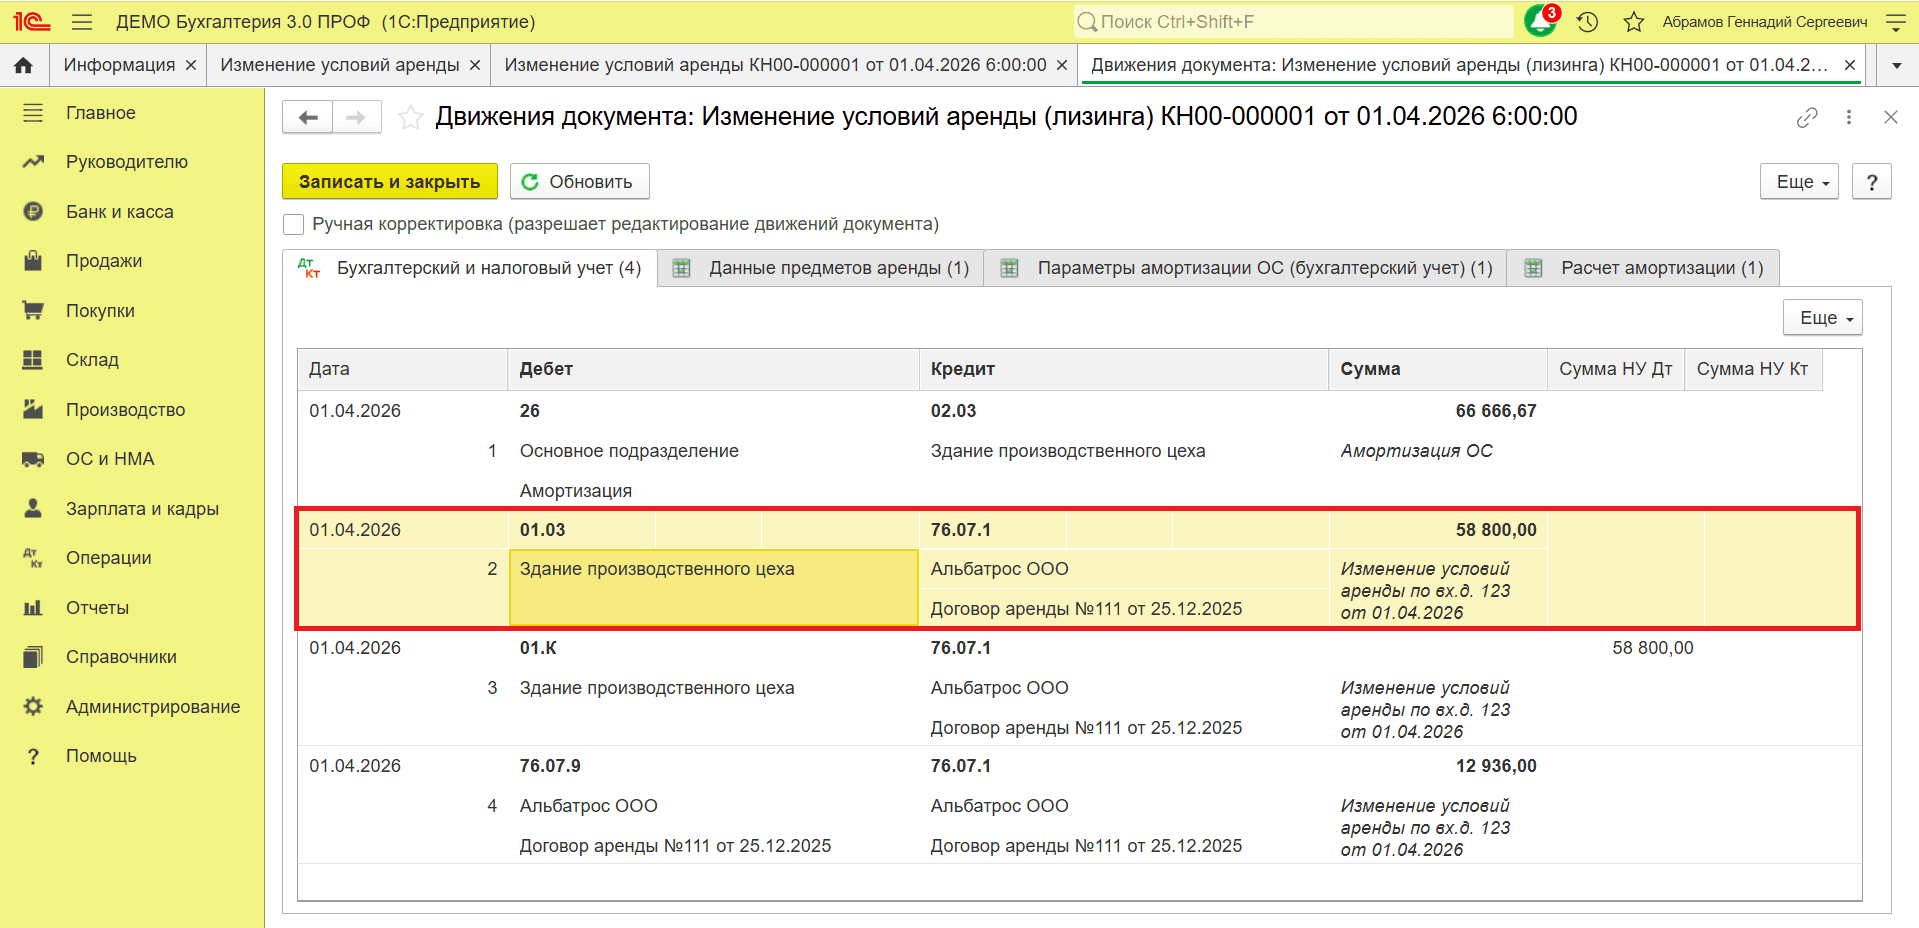Viewport: 1919px width, 928px height.
Task: Open favorites star in top bar
Action: [1634, 21]
